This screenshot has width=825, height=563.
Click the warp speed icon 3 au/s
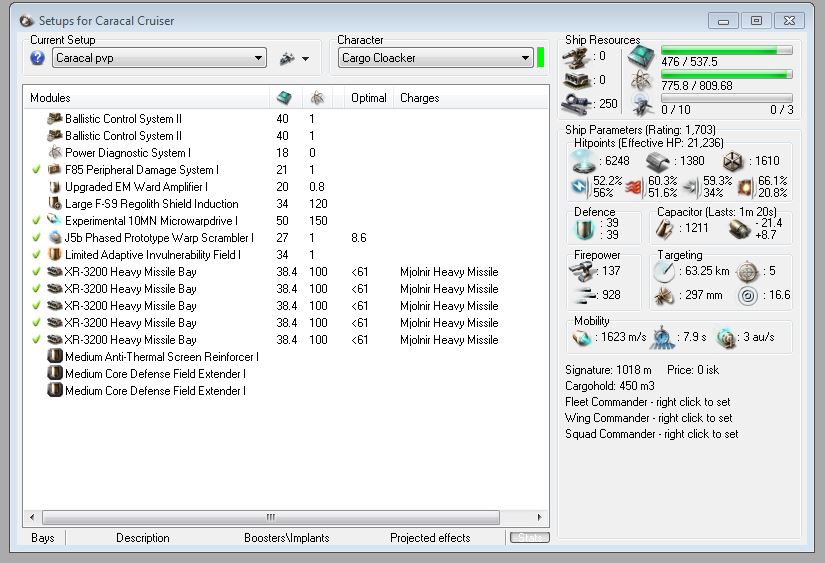click(x=727, y=338)
